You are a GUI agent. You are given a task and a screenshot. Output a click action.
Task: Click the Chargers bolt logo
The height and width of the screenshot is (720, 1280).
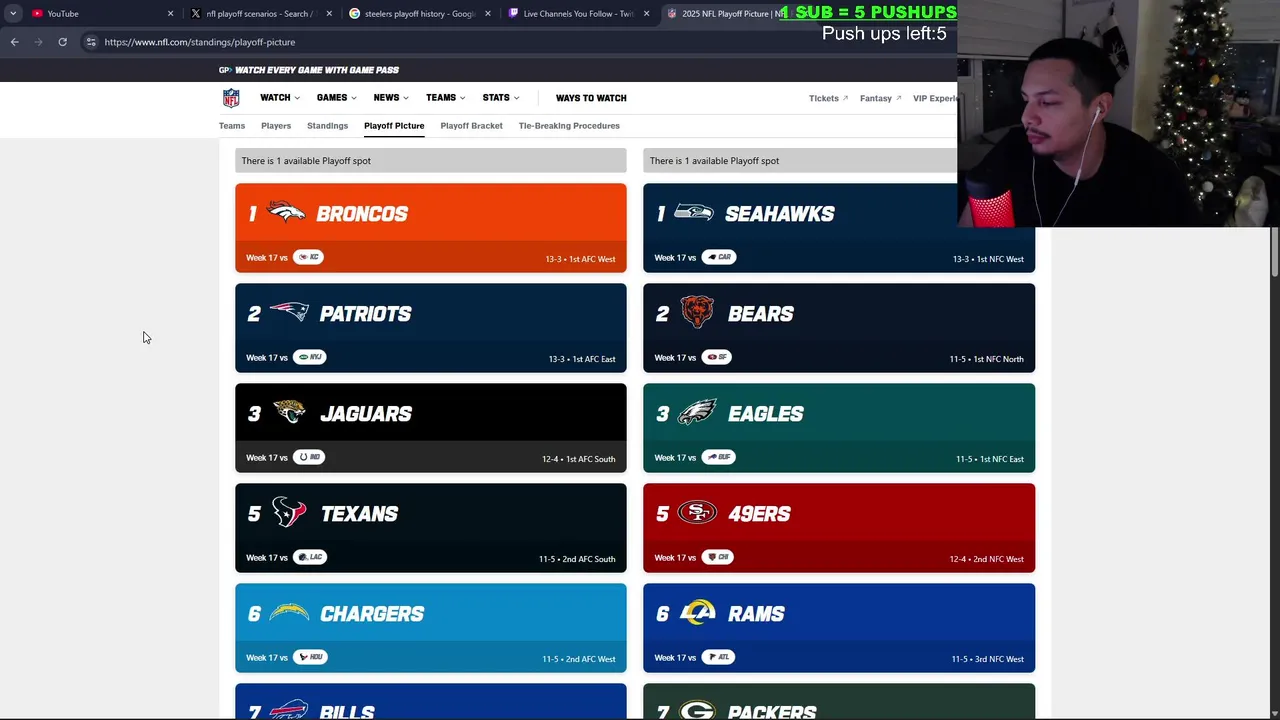(x=289, y=613)
